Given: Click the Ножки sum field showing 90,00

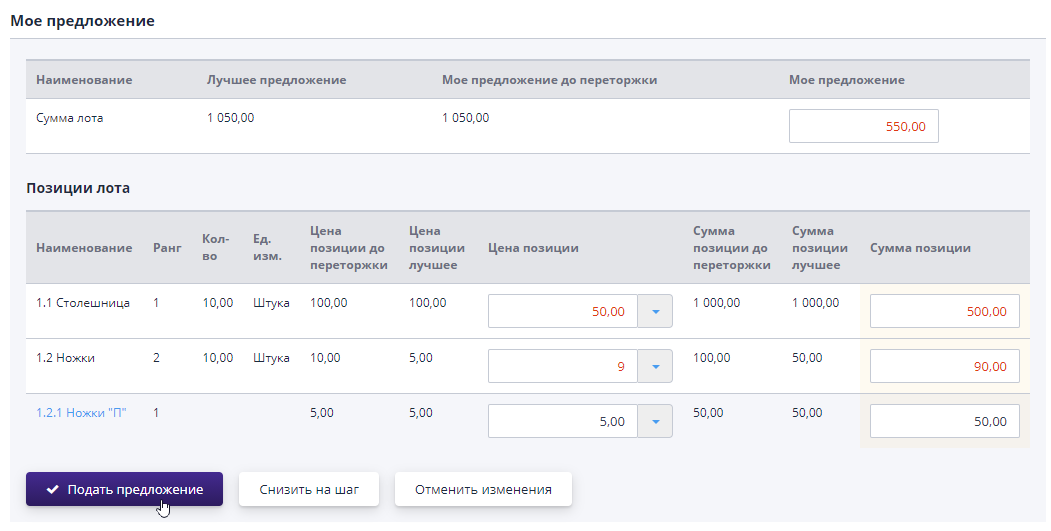Looking at the screenshot, I should click(x=944, y=366).
